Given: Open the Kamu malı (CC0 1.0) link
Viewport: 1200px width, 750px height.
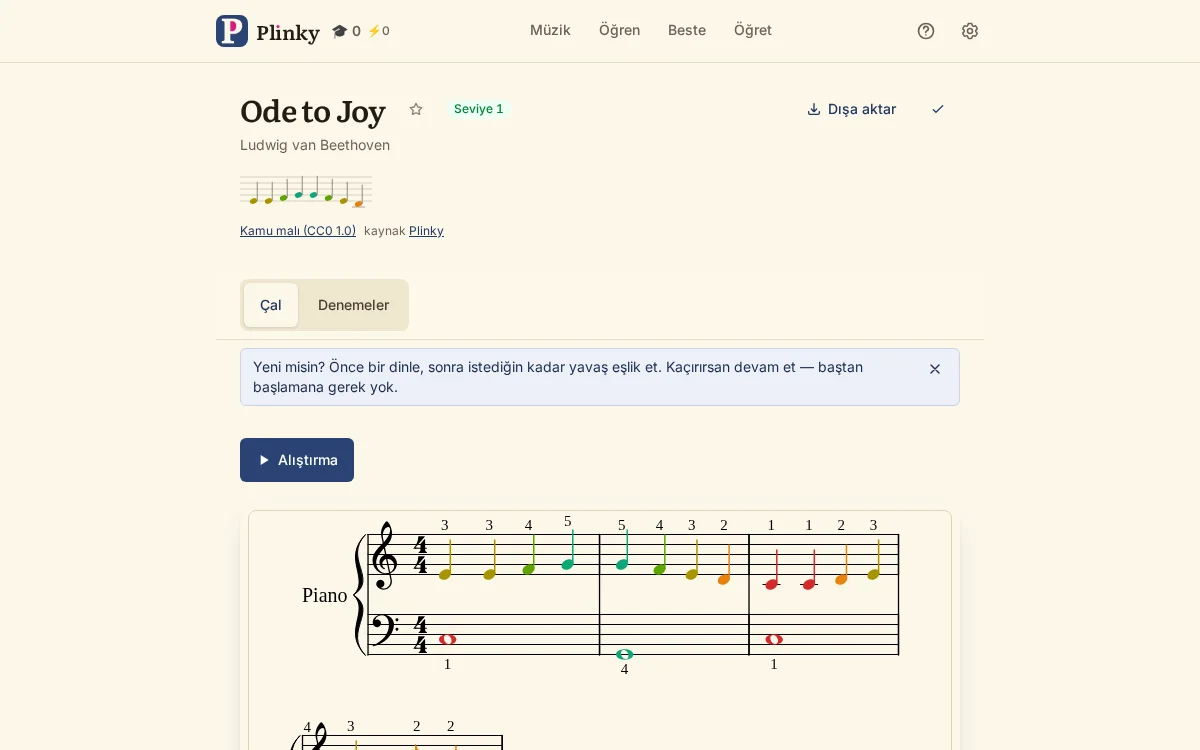Looking at the screenshot, I should [x=298, y=231].
